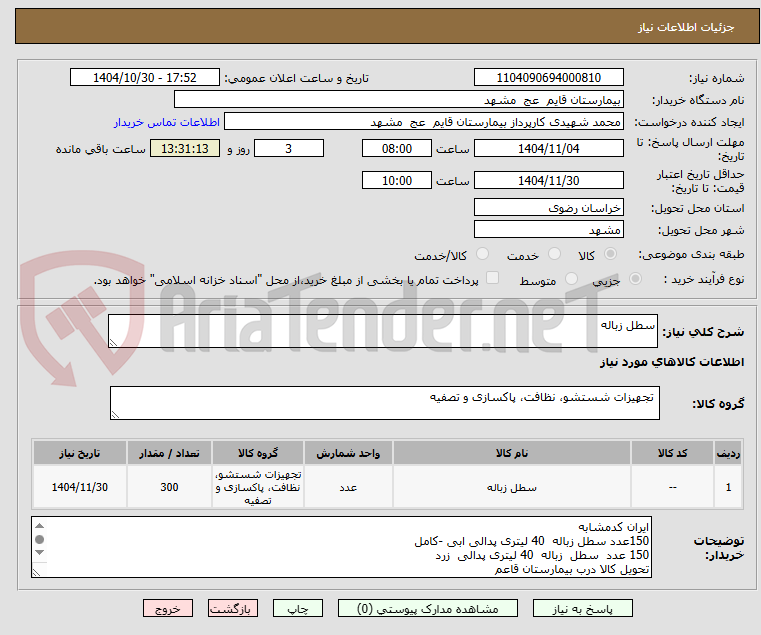Click the deadline time field 08:00
Viewport: 761px width, 635px height.
[x=397, y=148]
